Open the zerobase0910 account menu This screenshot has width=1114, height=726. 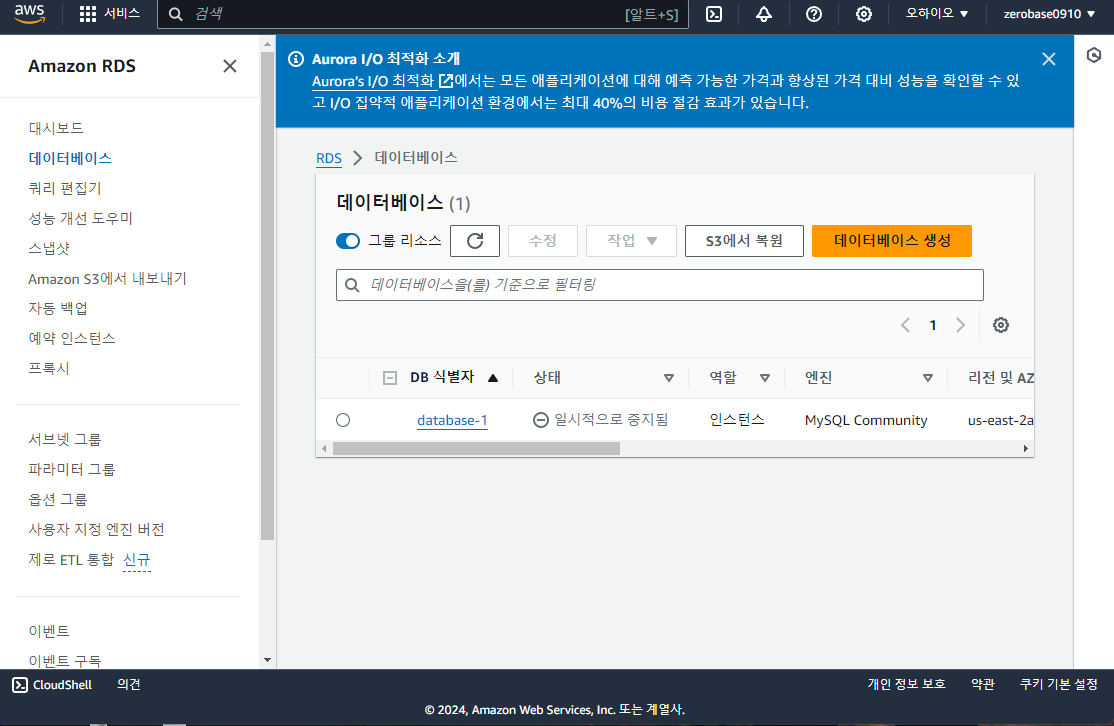coord(1049,13)
